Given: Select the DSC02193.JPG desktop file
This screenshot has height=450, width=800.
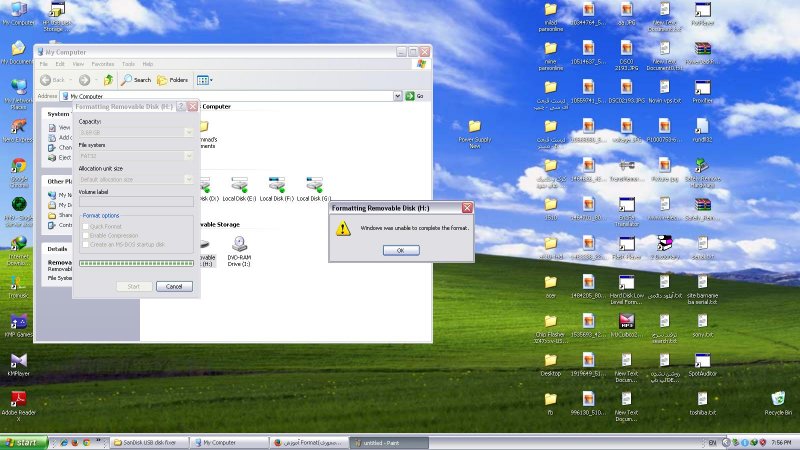Looking at the screenshot, I should click(x=627, y=92).
